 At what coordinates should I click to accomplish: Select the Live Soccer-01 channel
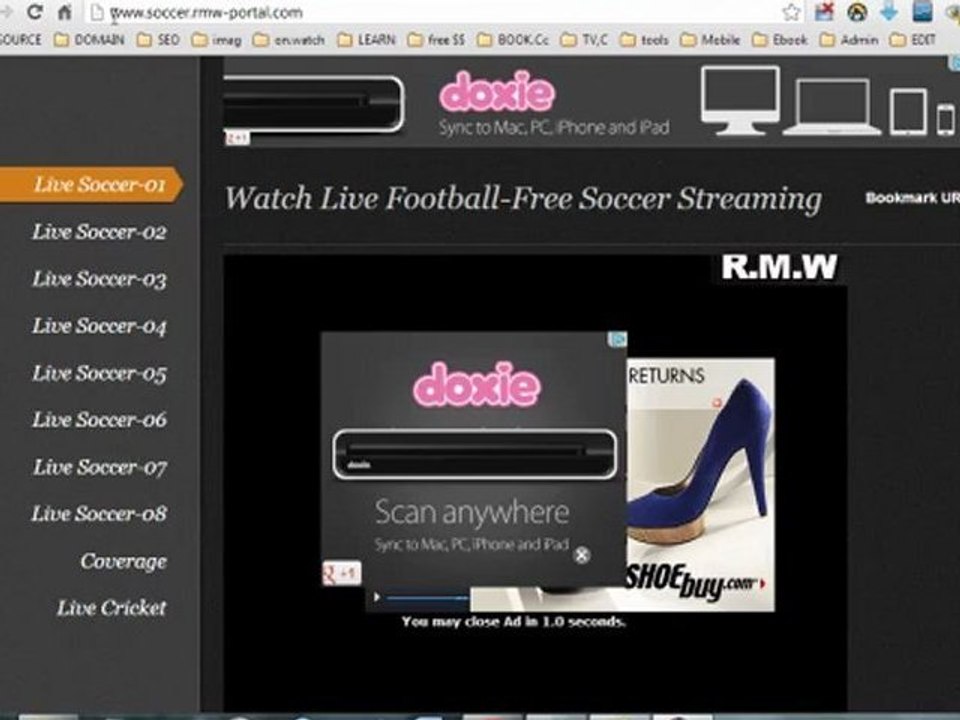point(92,184)
